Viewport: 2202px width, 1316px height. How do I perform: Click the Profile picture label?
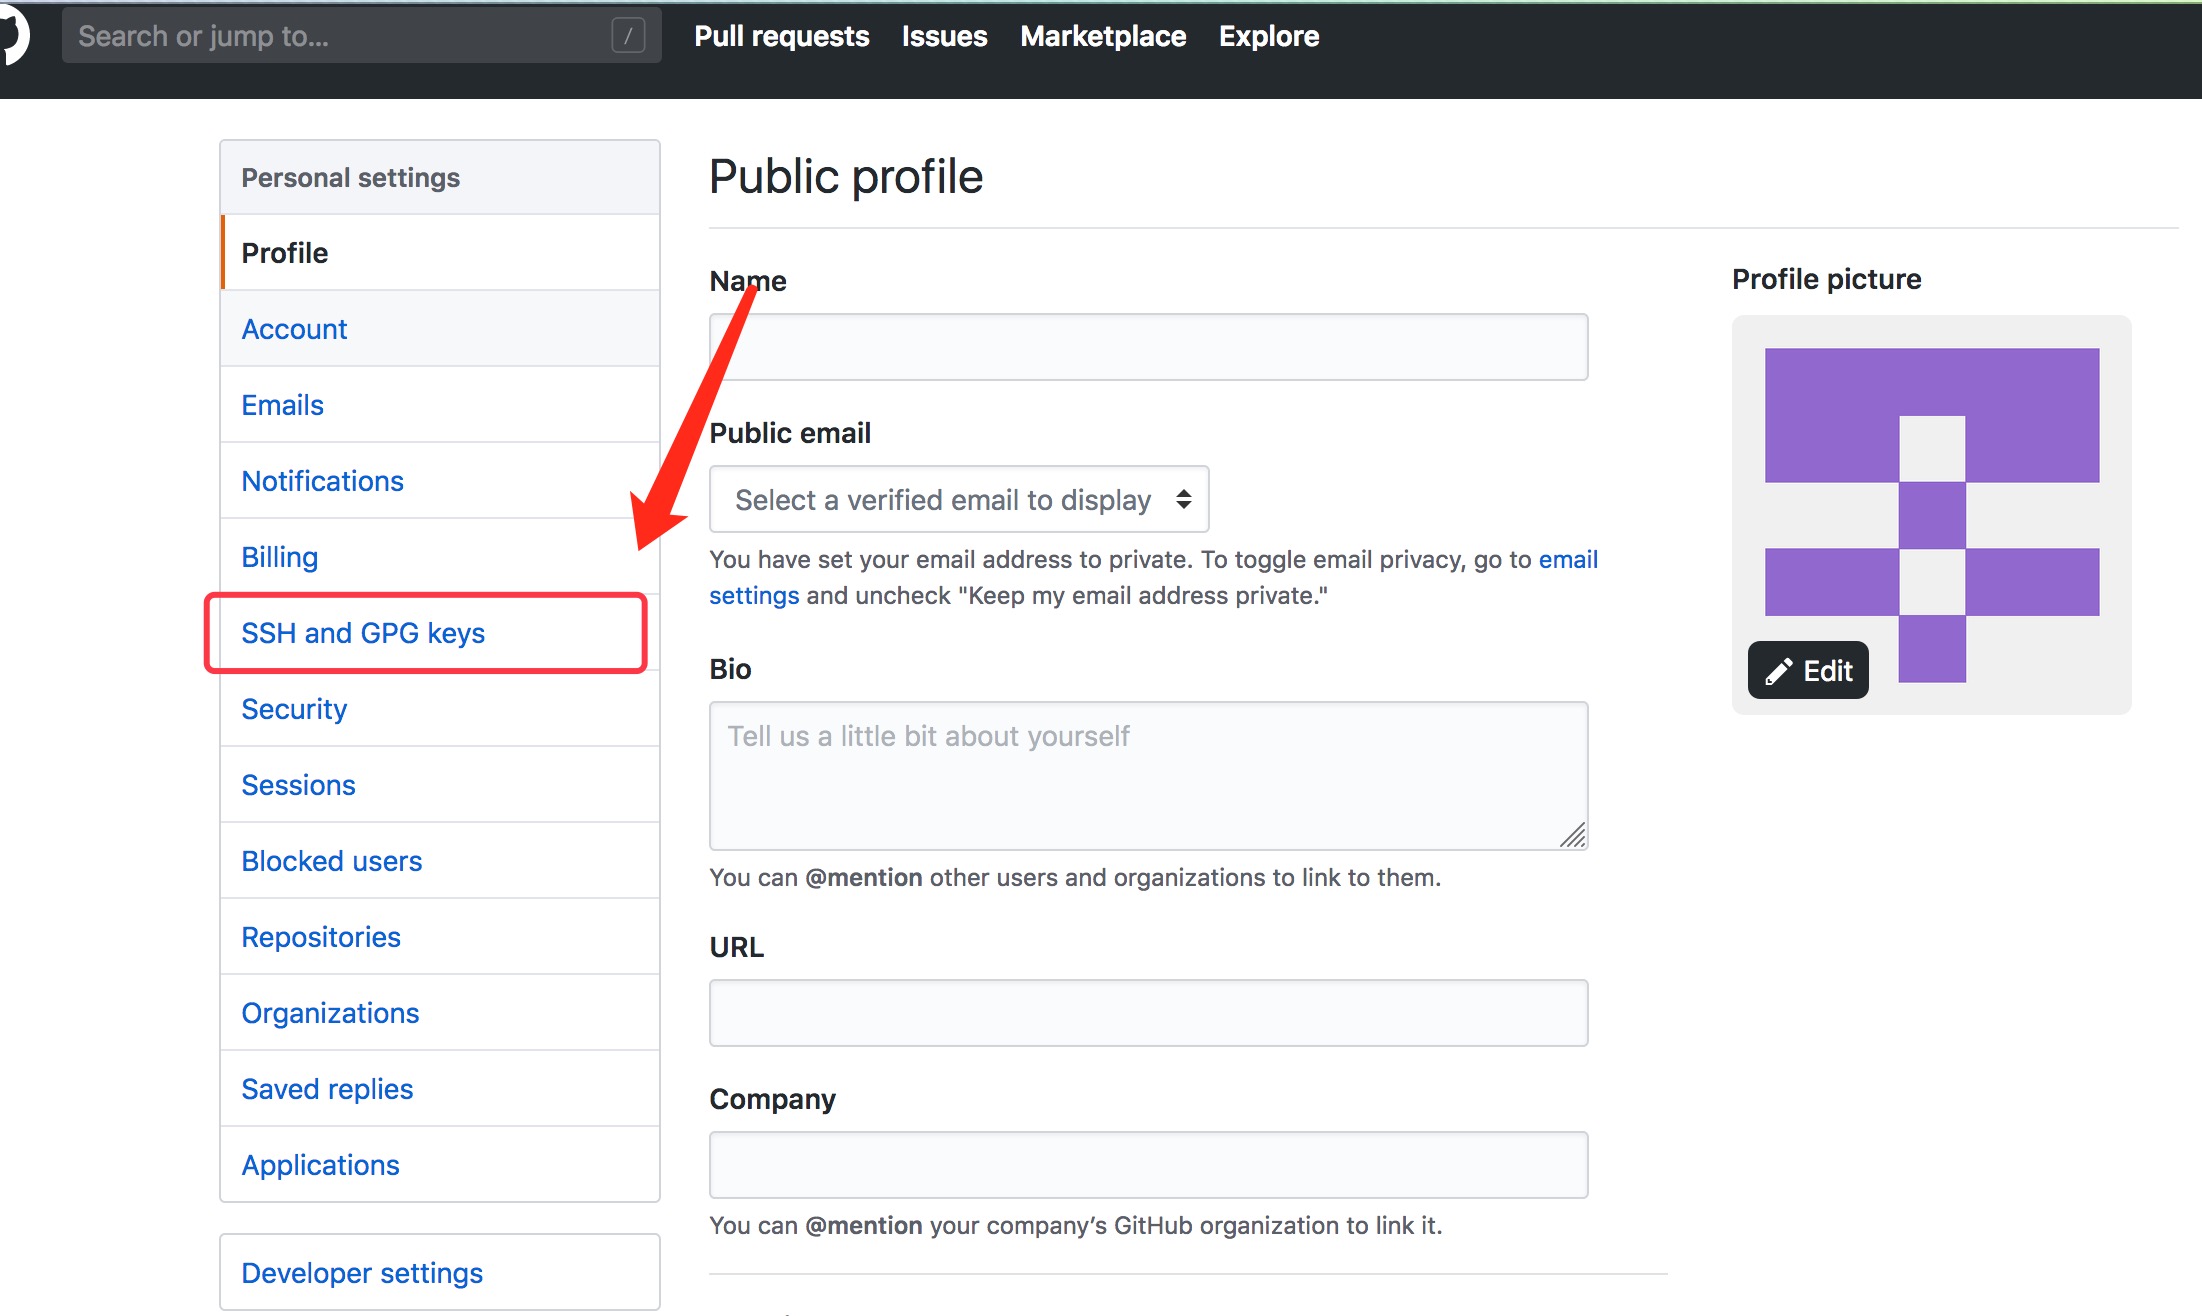[x=1826, y=279]
